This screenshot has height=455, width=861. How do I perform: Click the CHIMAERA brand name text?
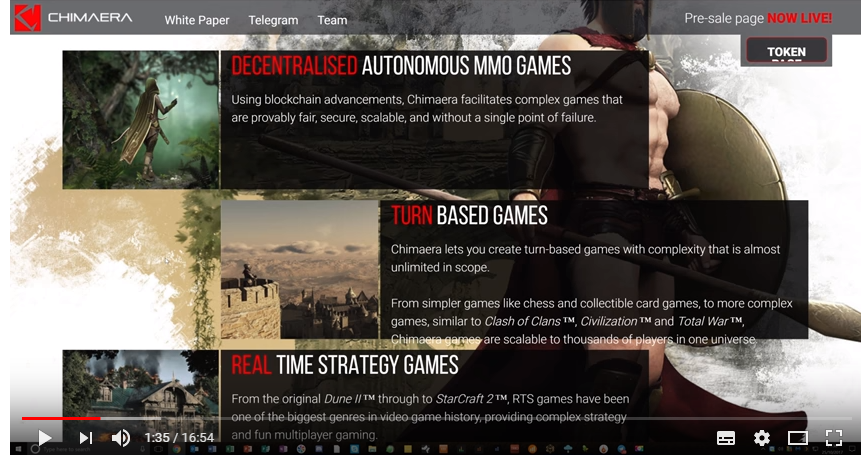90,18
